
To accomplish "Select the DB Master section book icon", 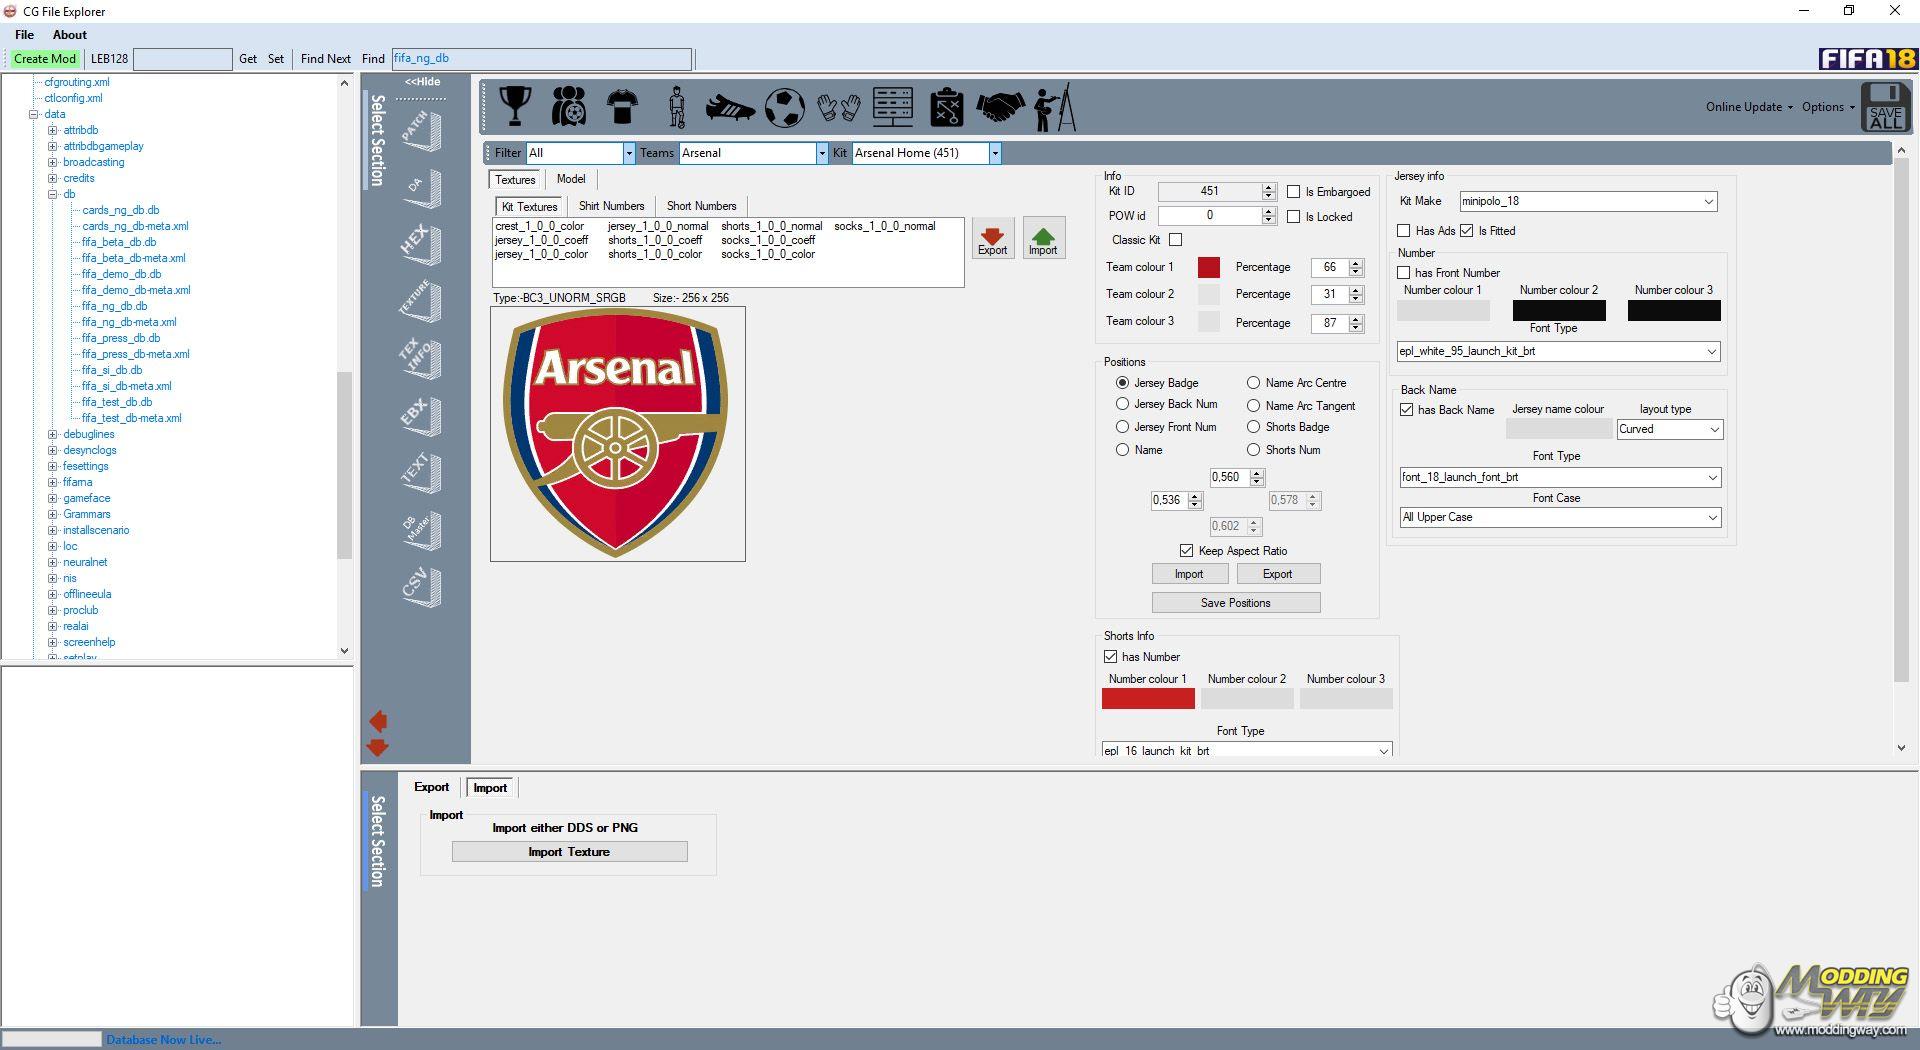I will [x=421, y=530].
